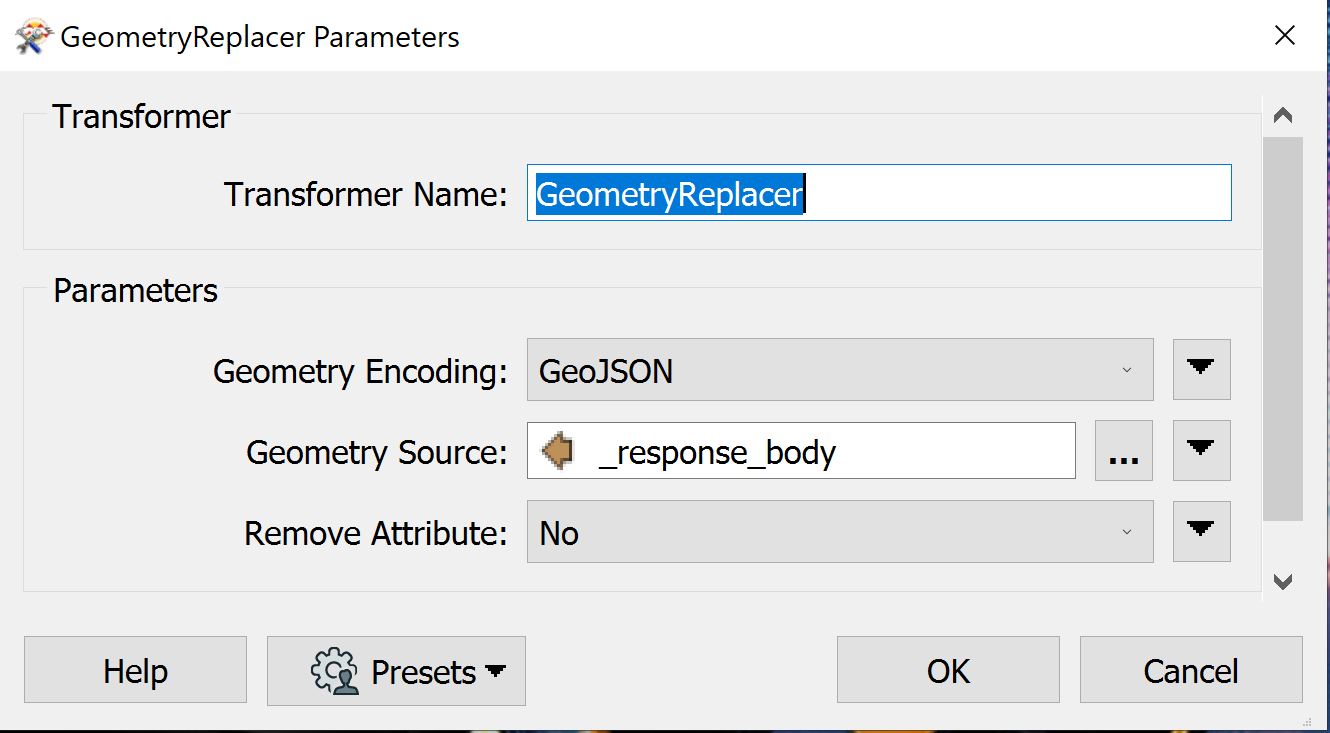1330x733 pixels.
Task: Click the vertical scrollbar thumb
Action: coord(1283,328)
